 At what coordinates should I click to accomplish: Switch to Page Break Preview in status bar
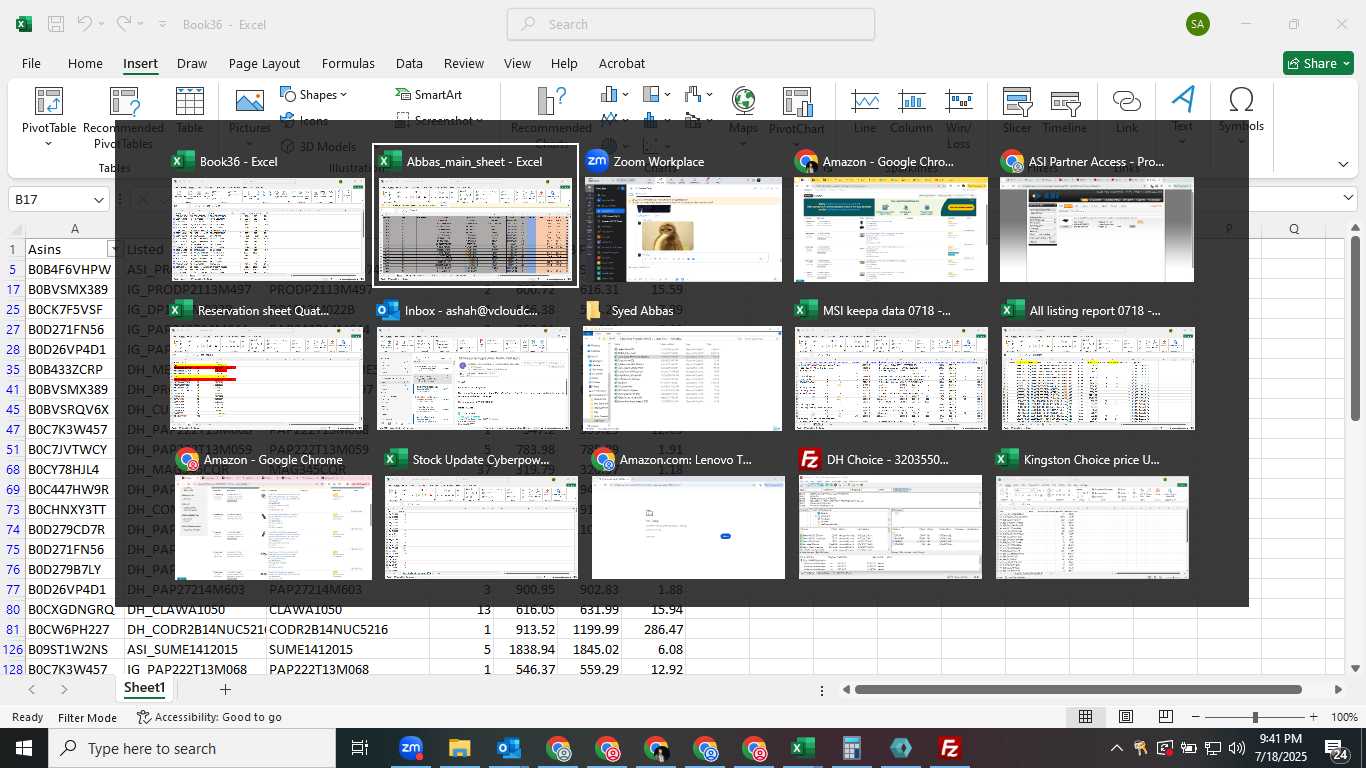click(x=1166, y=717)
